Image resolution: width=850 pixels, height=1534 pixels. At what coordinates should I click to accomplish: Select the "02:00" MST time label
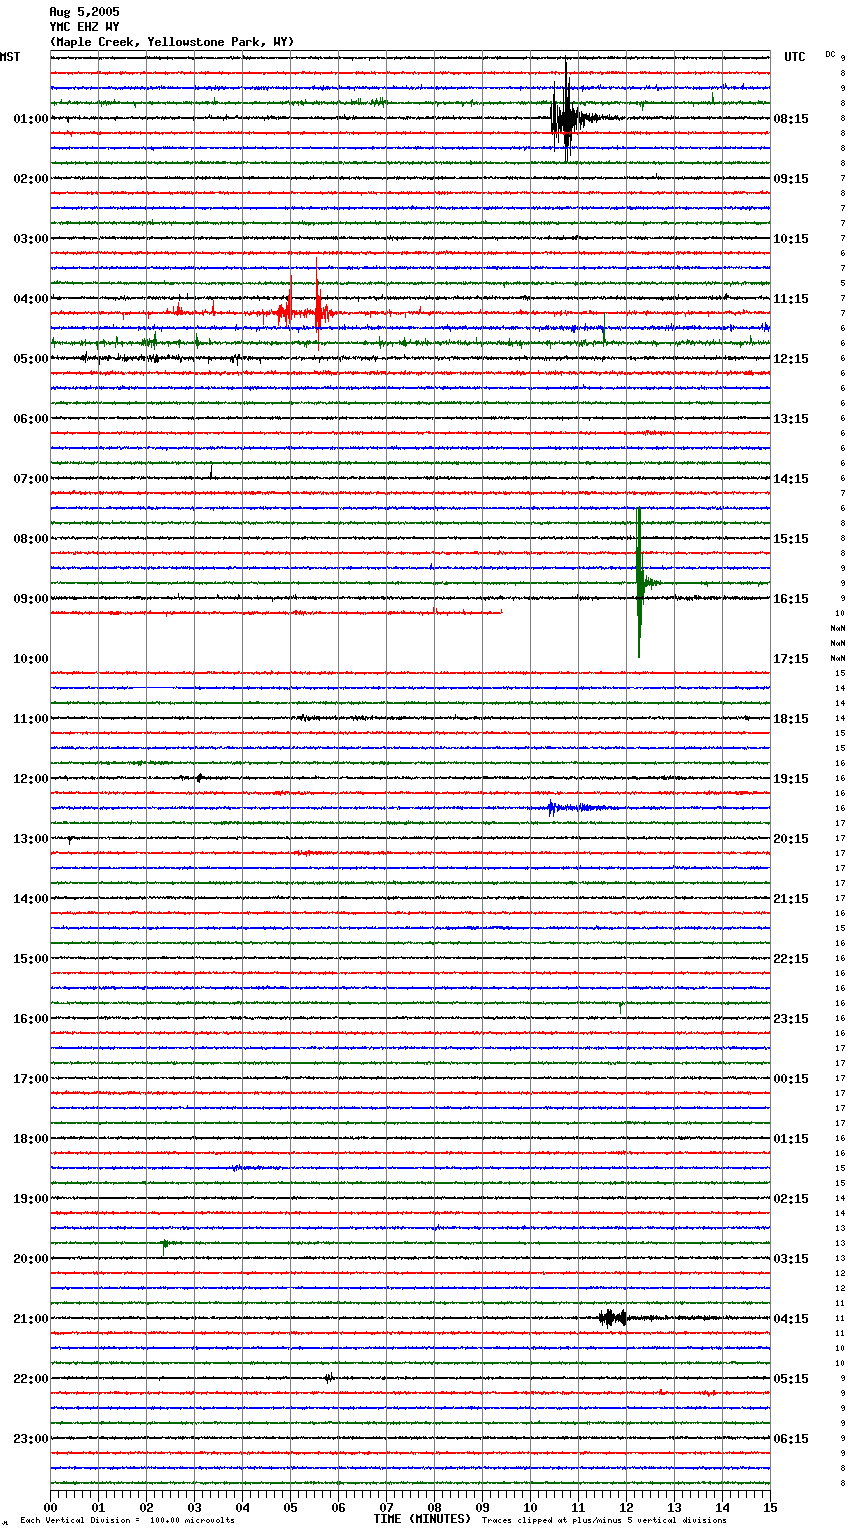click(x=31, y=179)
